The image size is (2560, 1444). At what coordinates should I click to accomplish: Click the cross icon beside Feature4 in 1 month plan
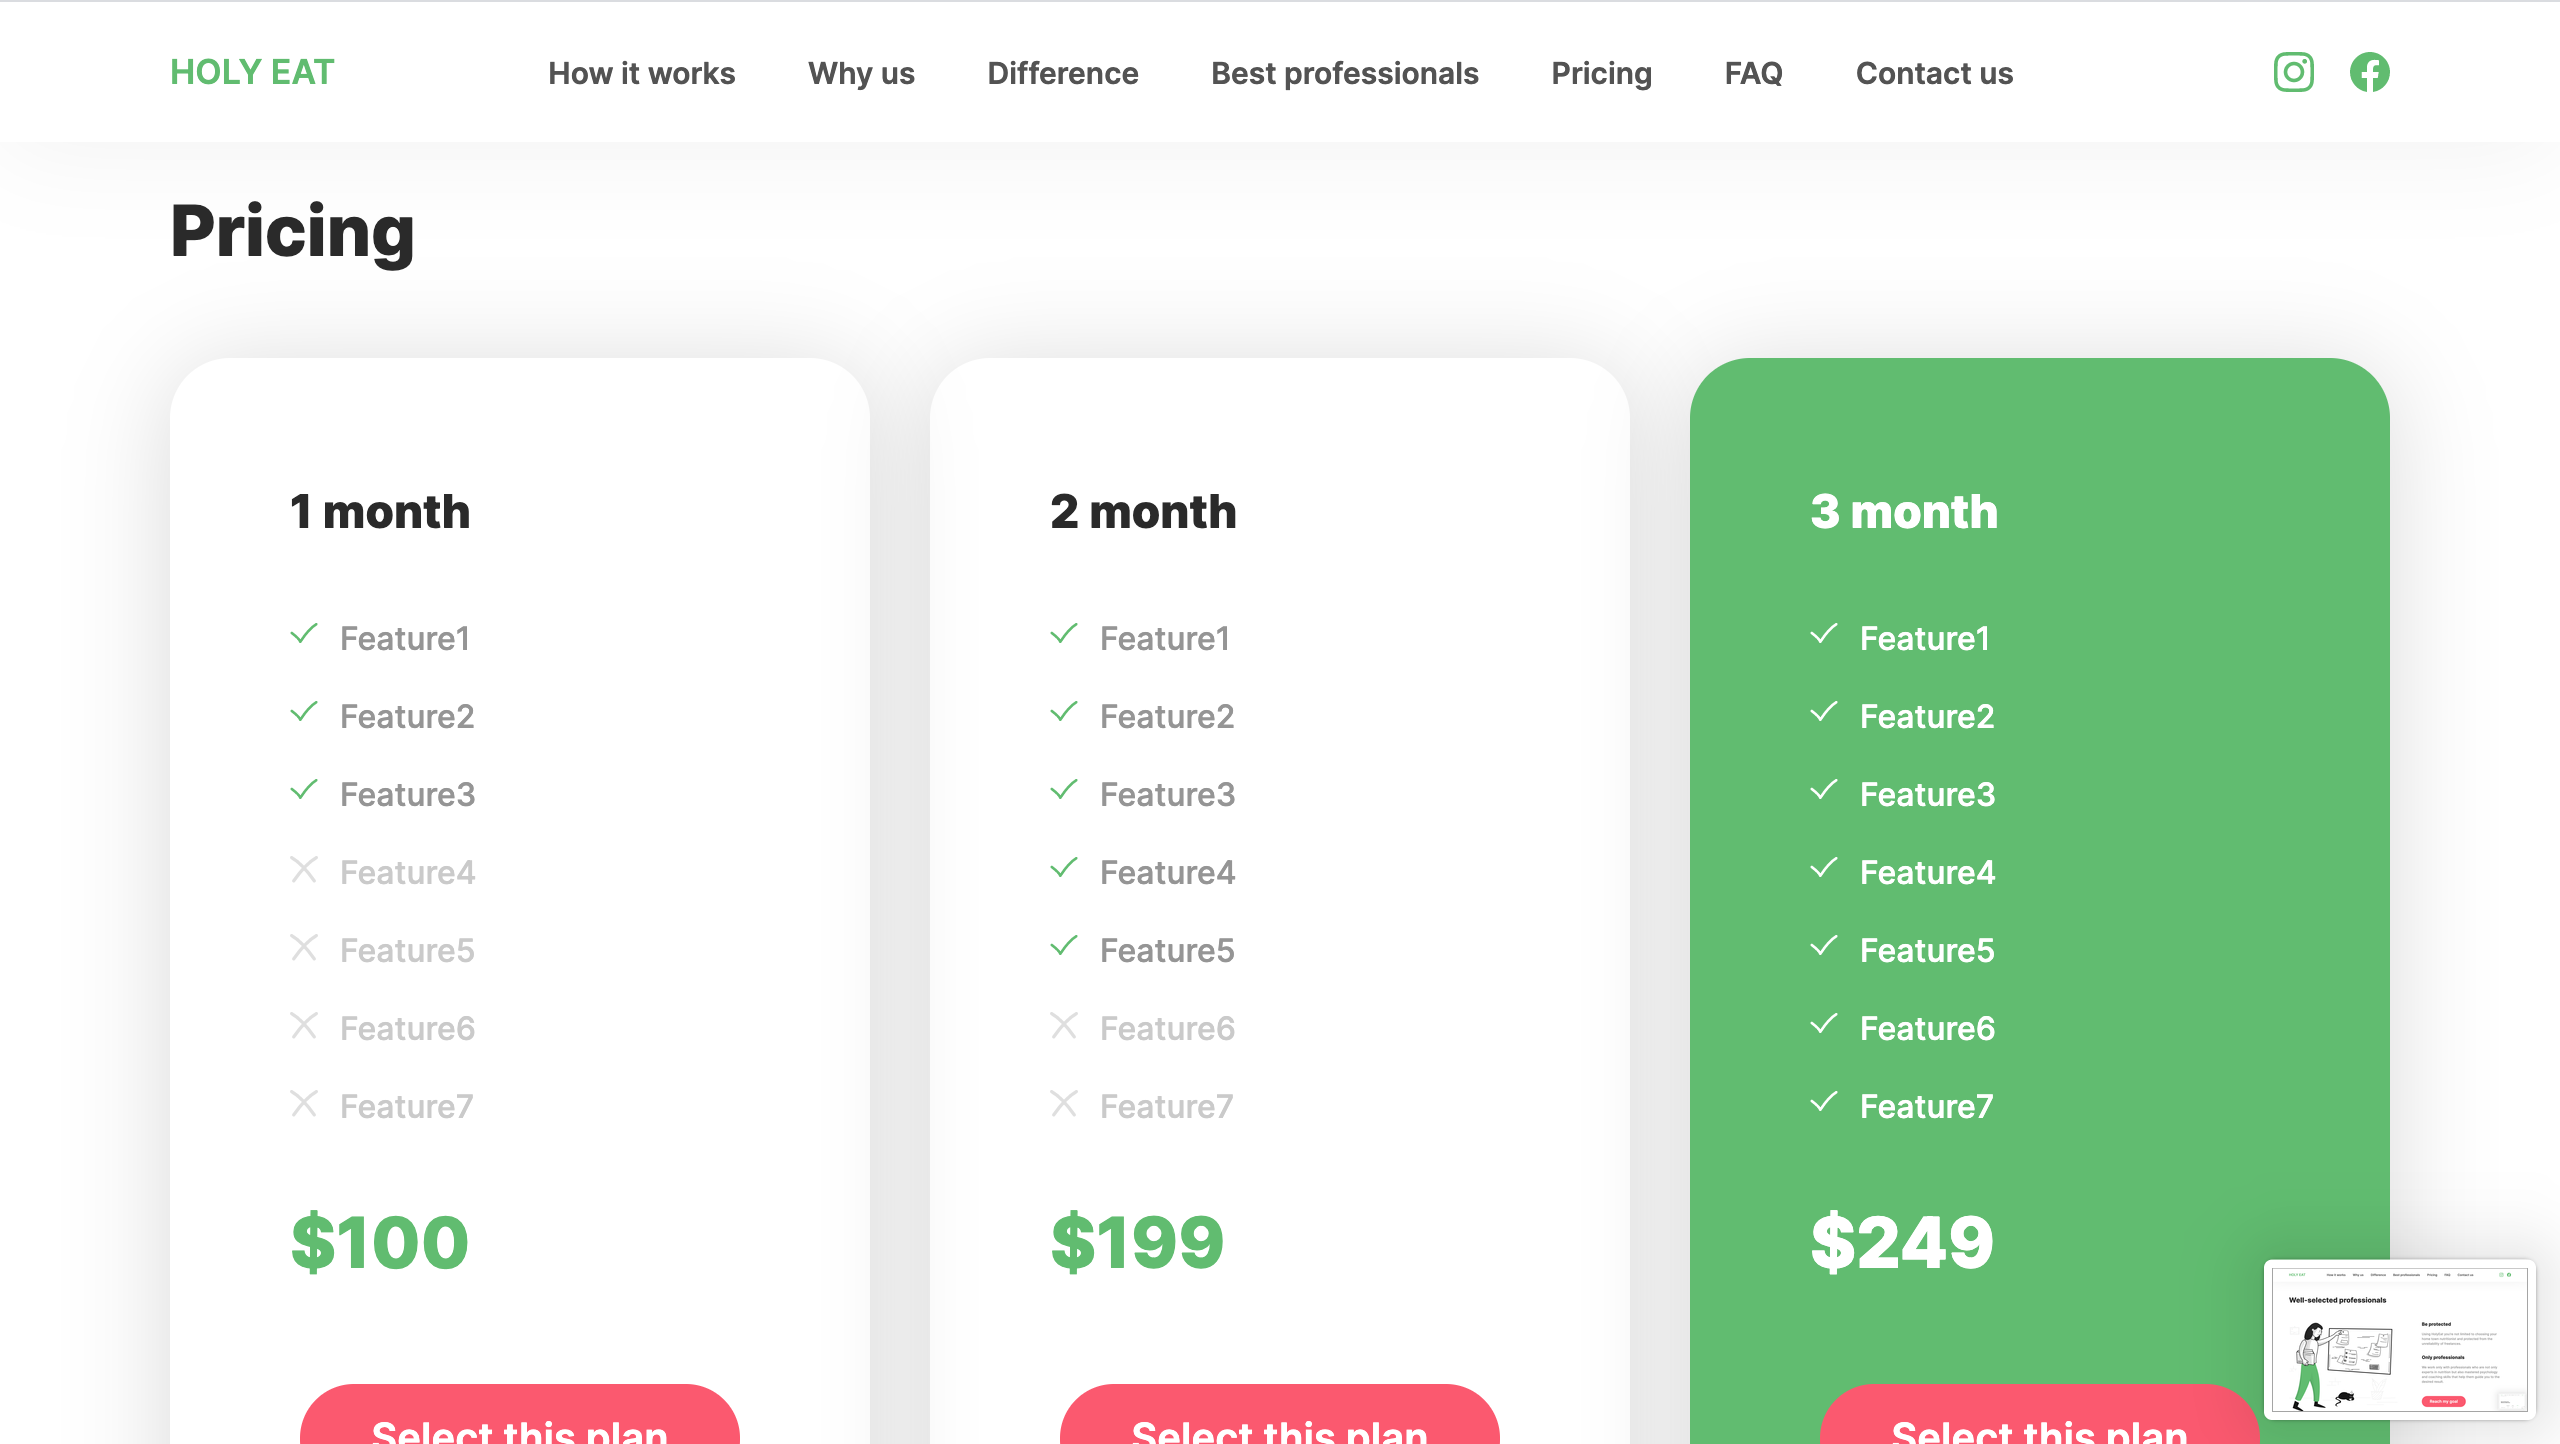[304, 870]
